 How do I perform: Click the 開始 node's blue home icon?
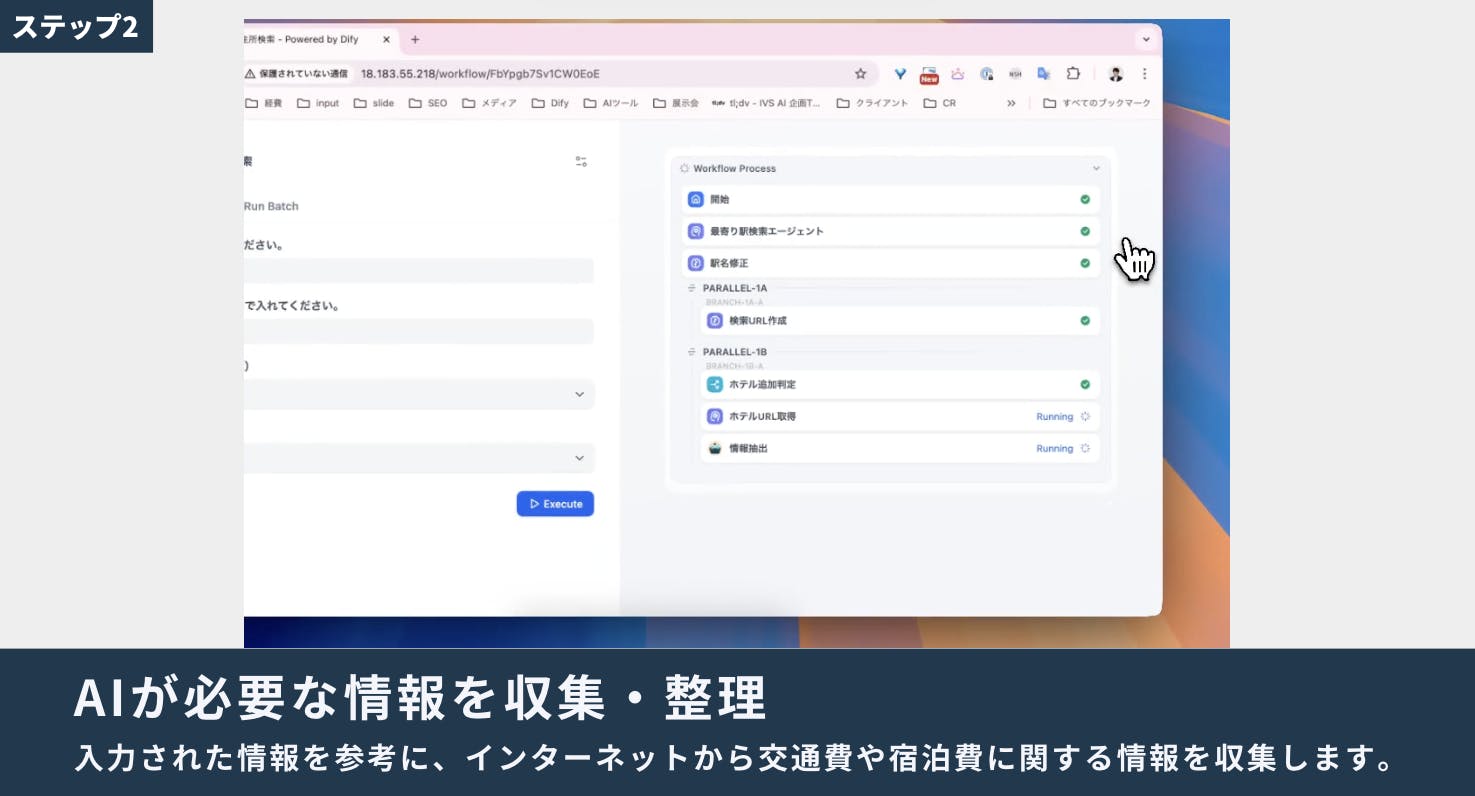696,200
